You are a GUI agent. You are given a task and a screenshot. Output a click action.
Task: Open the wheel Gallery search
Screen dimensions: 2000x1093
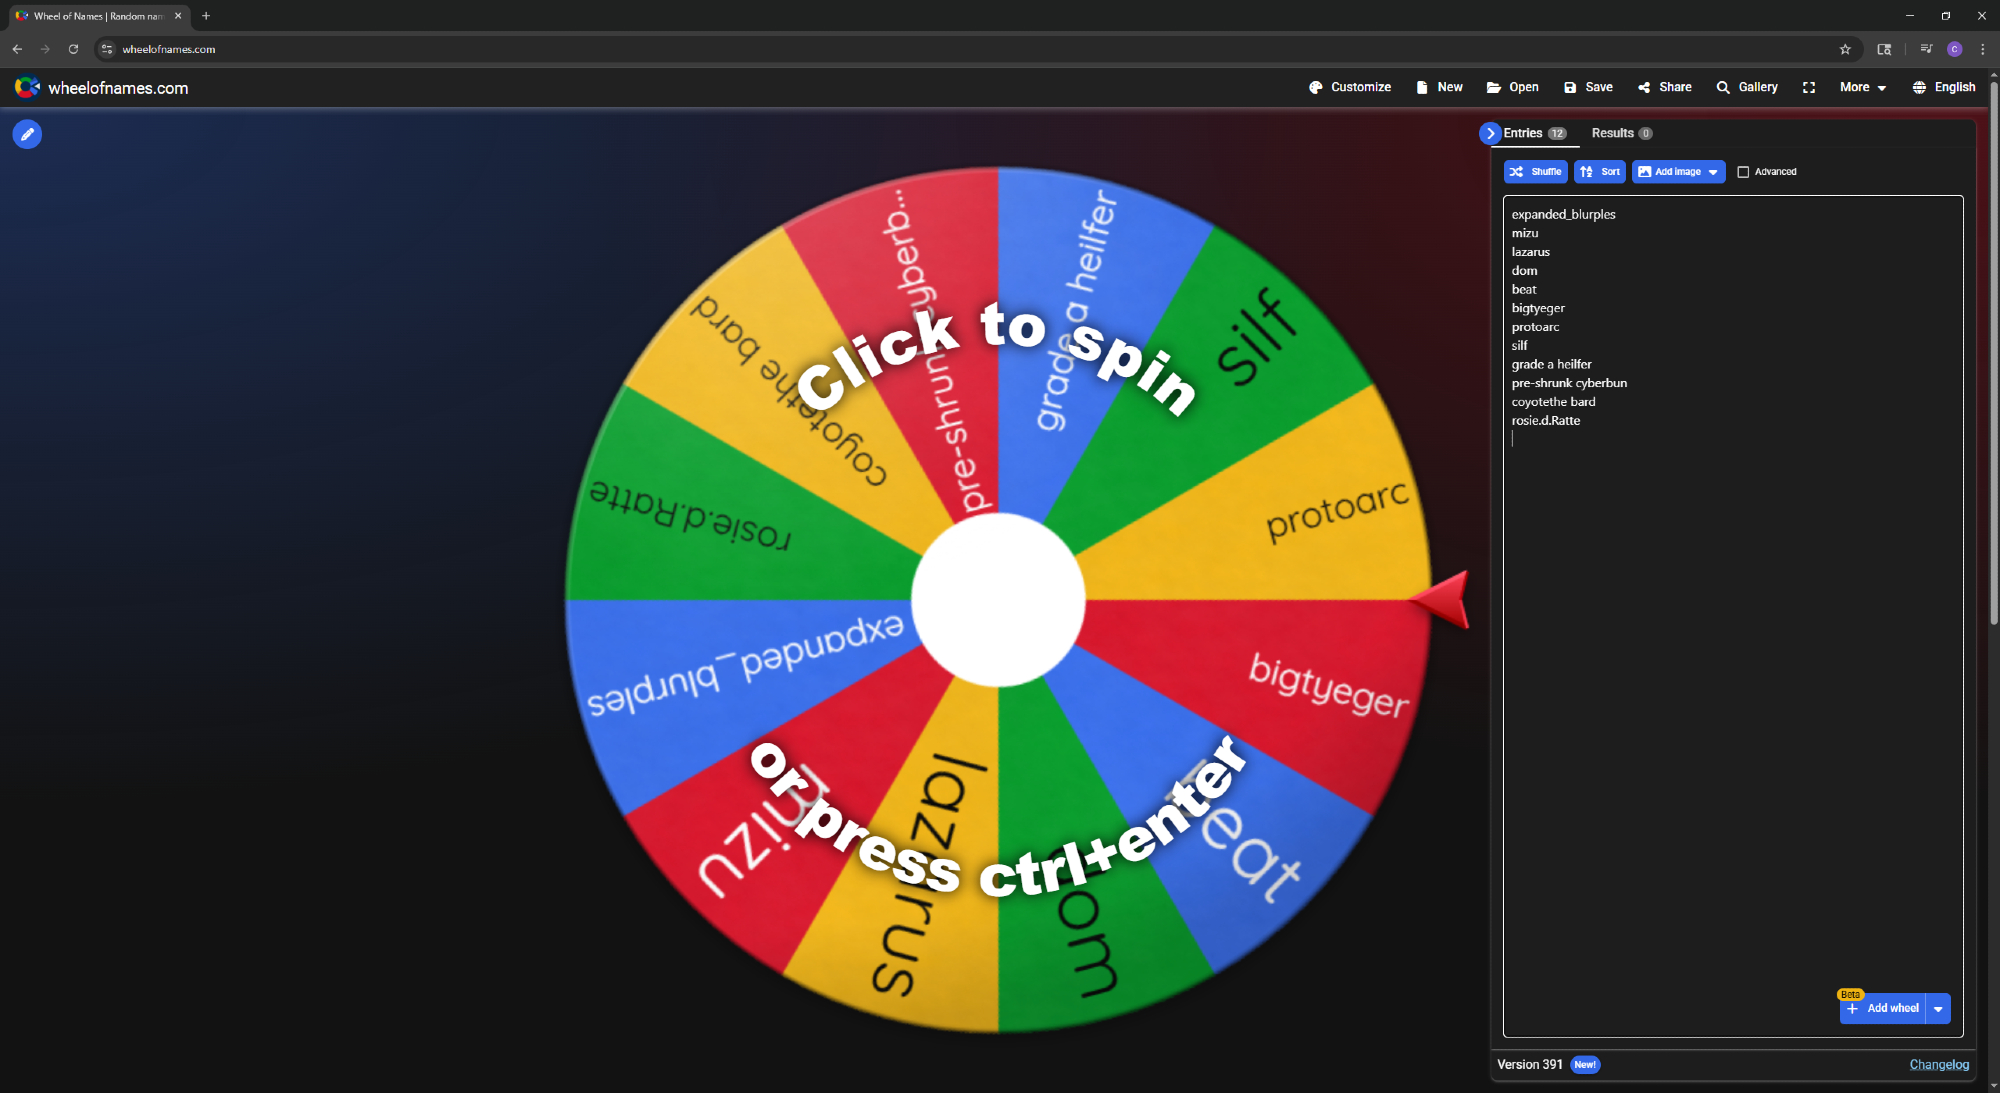1747,88
